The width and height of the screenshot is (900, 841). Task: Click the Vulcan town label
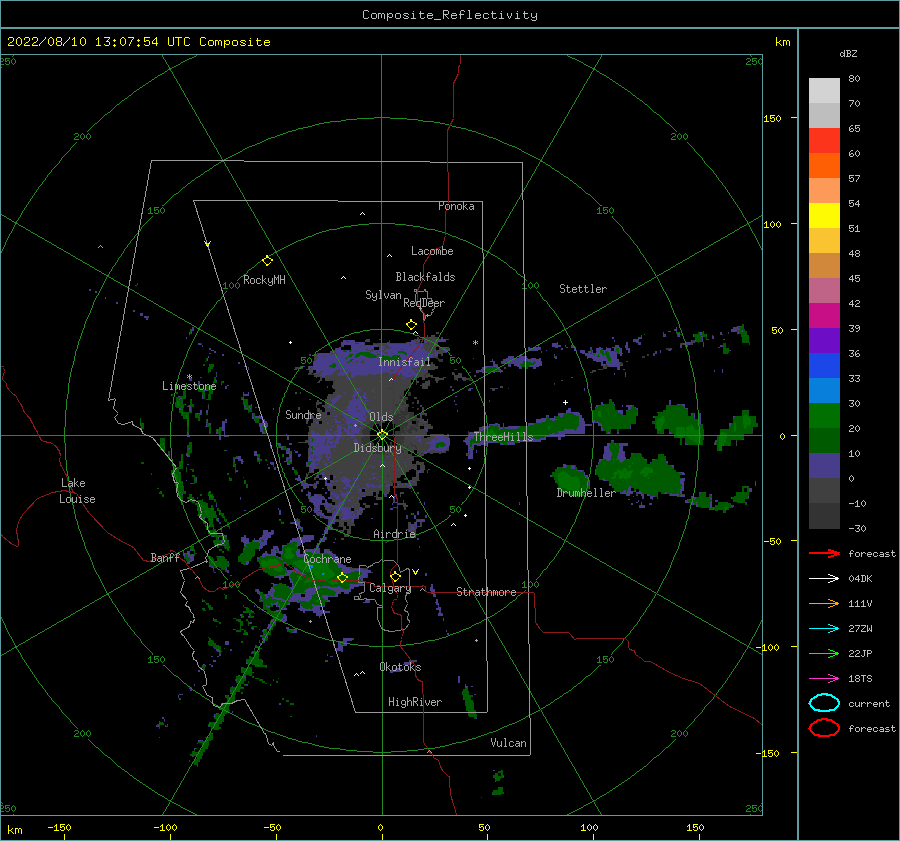(509, 743)
